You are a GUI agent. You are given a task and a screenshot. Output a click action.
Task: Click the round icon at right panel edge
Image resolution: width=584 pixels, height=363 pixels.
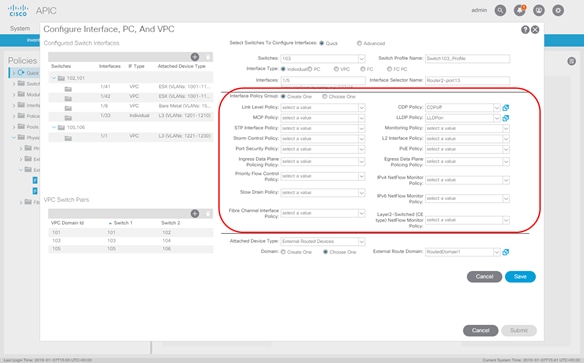[572, 61]
